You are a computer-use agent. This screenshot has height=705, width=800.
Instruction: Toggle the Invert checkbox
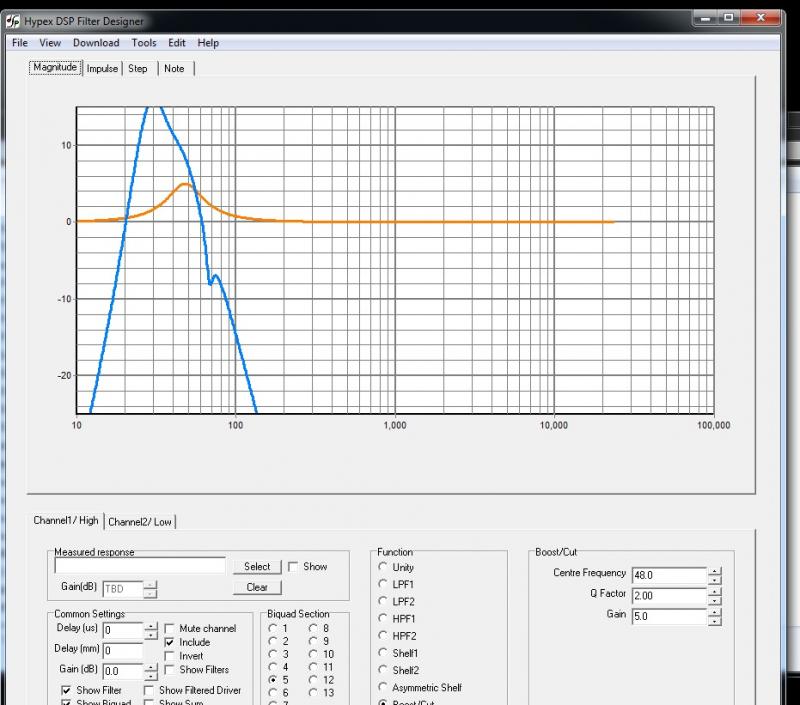pos(170,656)
